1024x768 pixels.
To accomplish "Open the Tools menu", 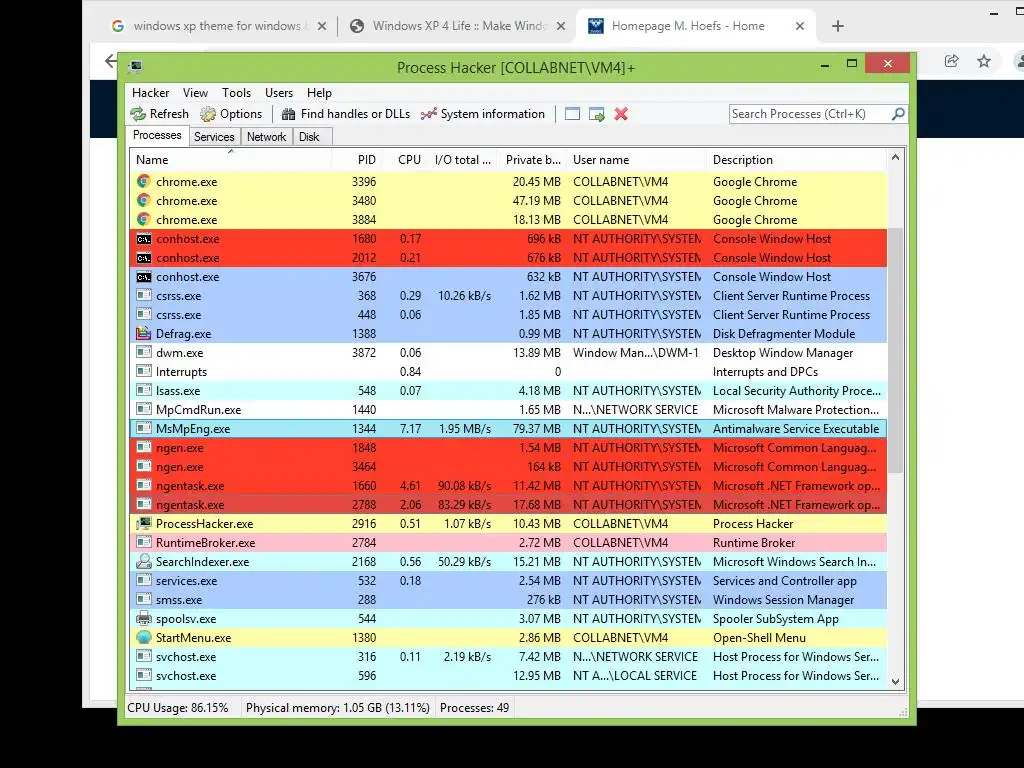I will [236, 93].
